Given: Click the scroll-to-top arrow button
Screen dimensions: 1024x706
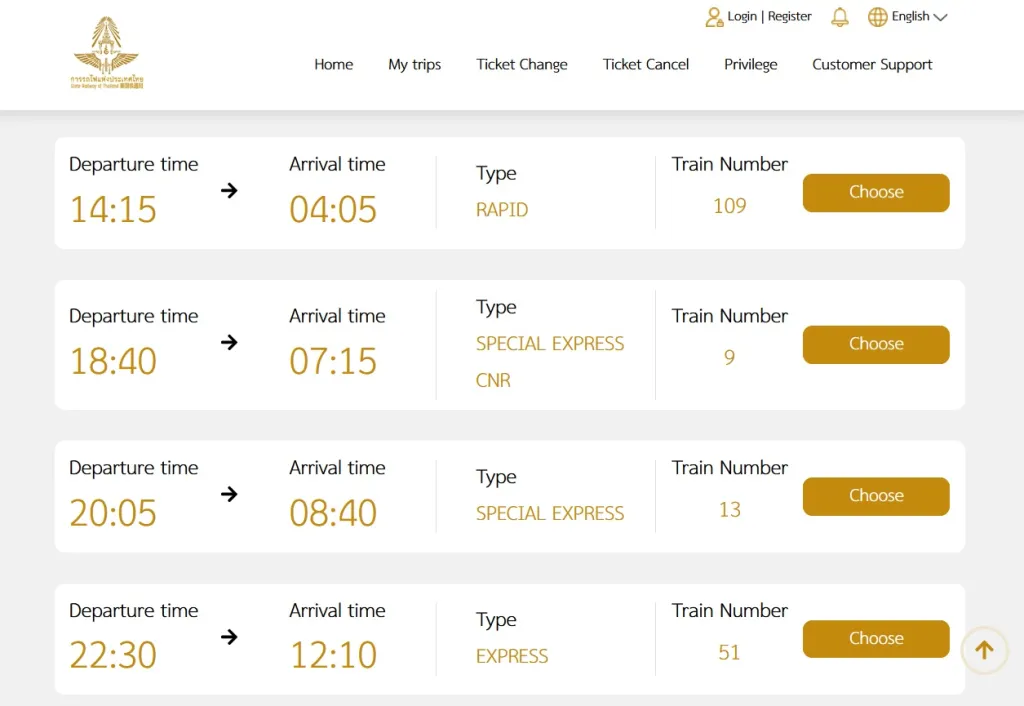Looking at the screenshot, I should click(984, 650).
